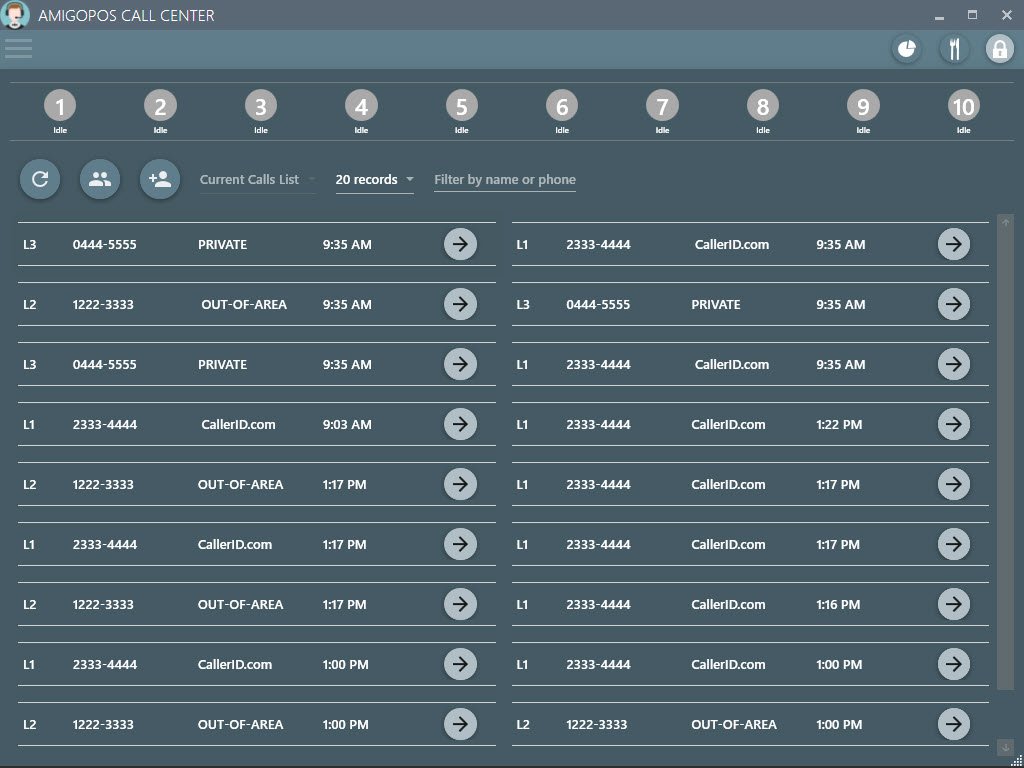Select idle phone line 1
This screenshot has height=768, width=1024.
click(x=60, y=107)
